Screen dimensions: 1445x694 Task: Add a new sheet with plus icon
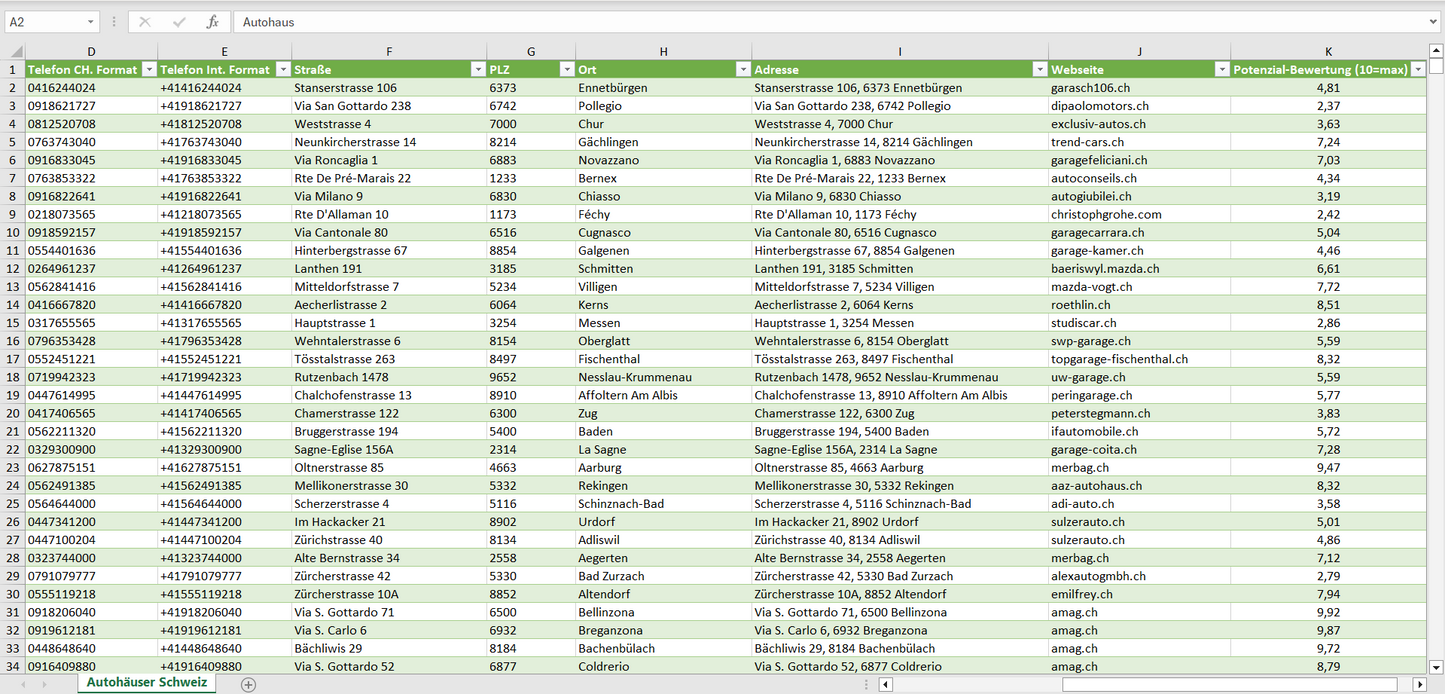point(249,684)
